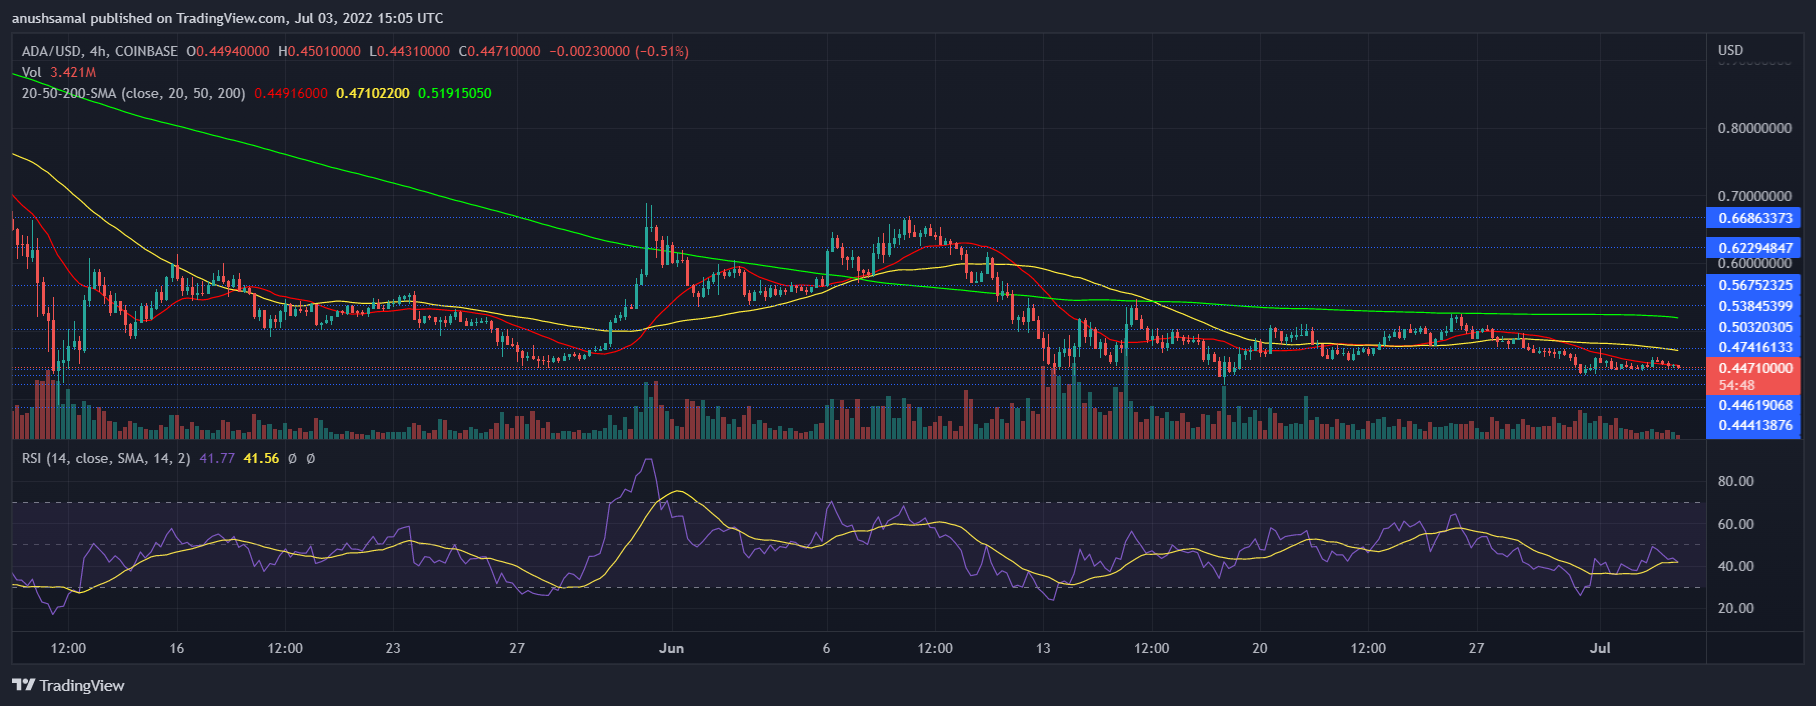Click the RSI axis 80.00 tick
Viewport: 1816px width, 706px height.
pos(1735,481)
